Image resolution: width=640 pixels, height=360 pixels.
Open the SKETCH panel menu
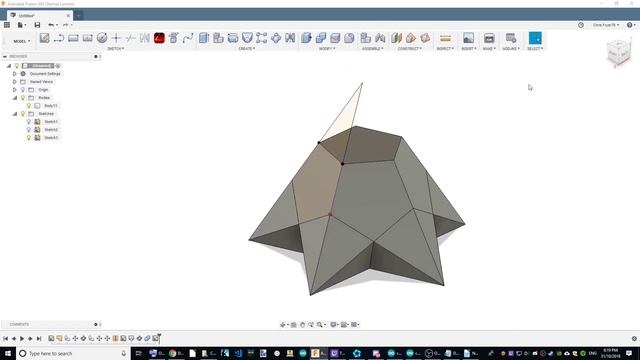116,49
